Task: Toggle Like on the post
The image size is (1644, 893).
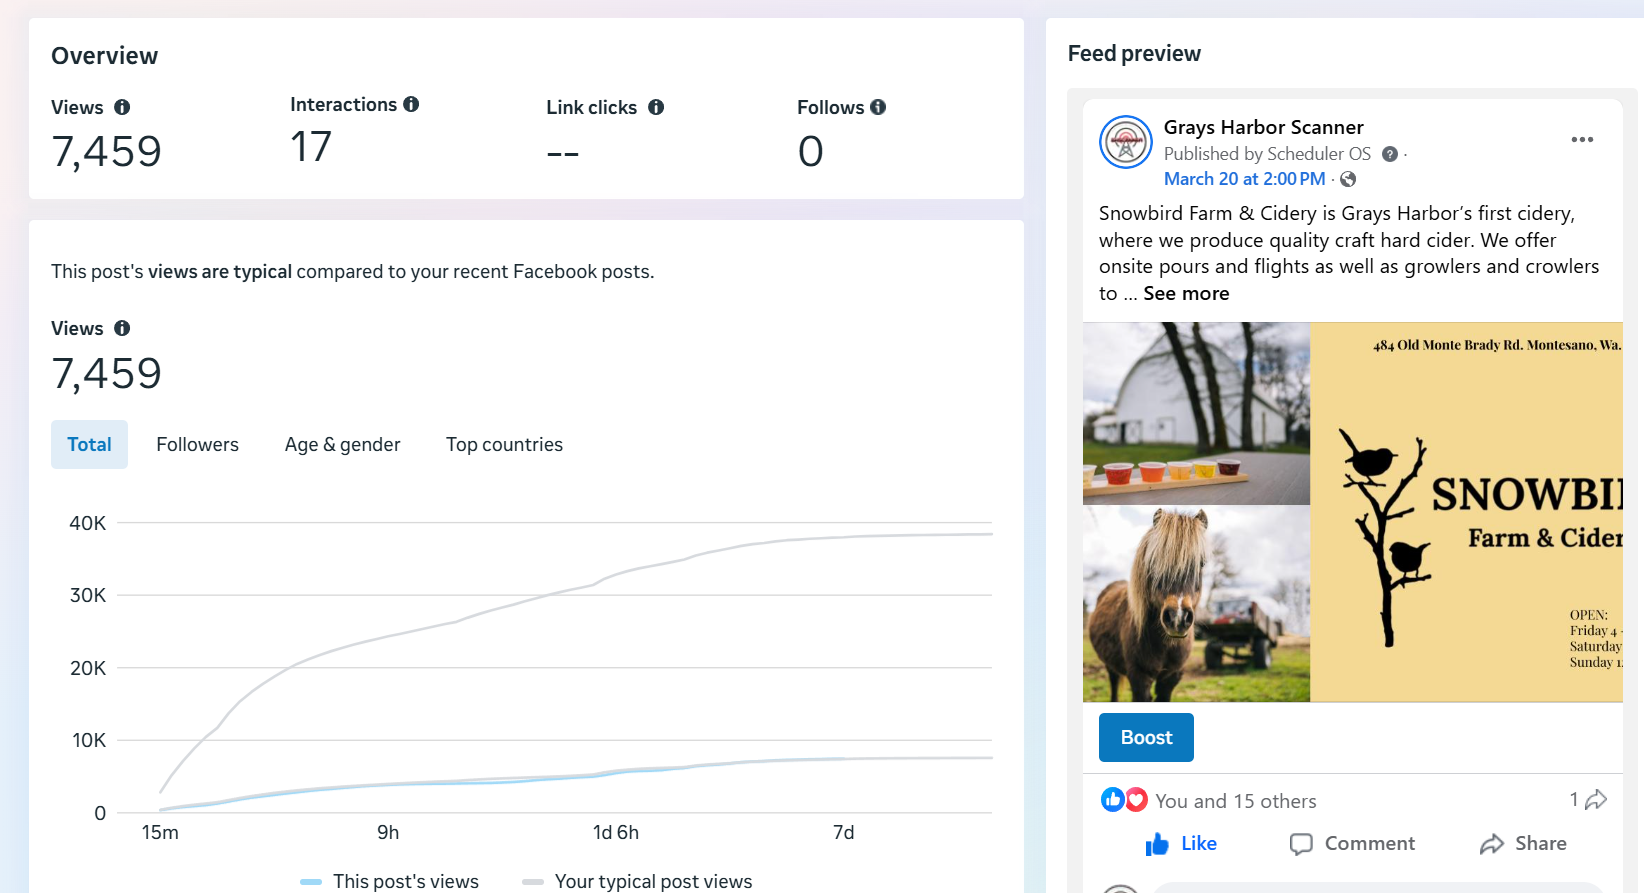Action: [x=1181, y=844]
